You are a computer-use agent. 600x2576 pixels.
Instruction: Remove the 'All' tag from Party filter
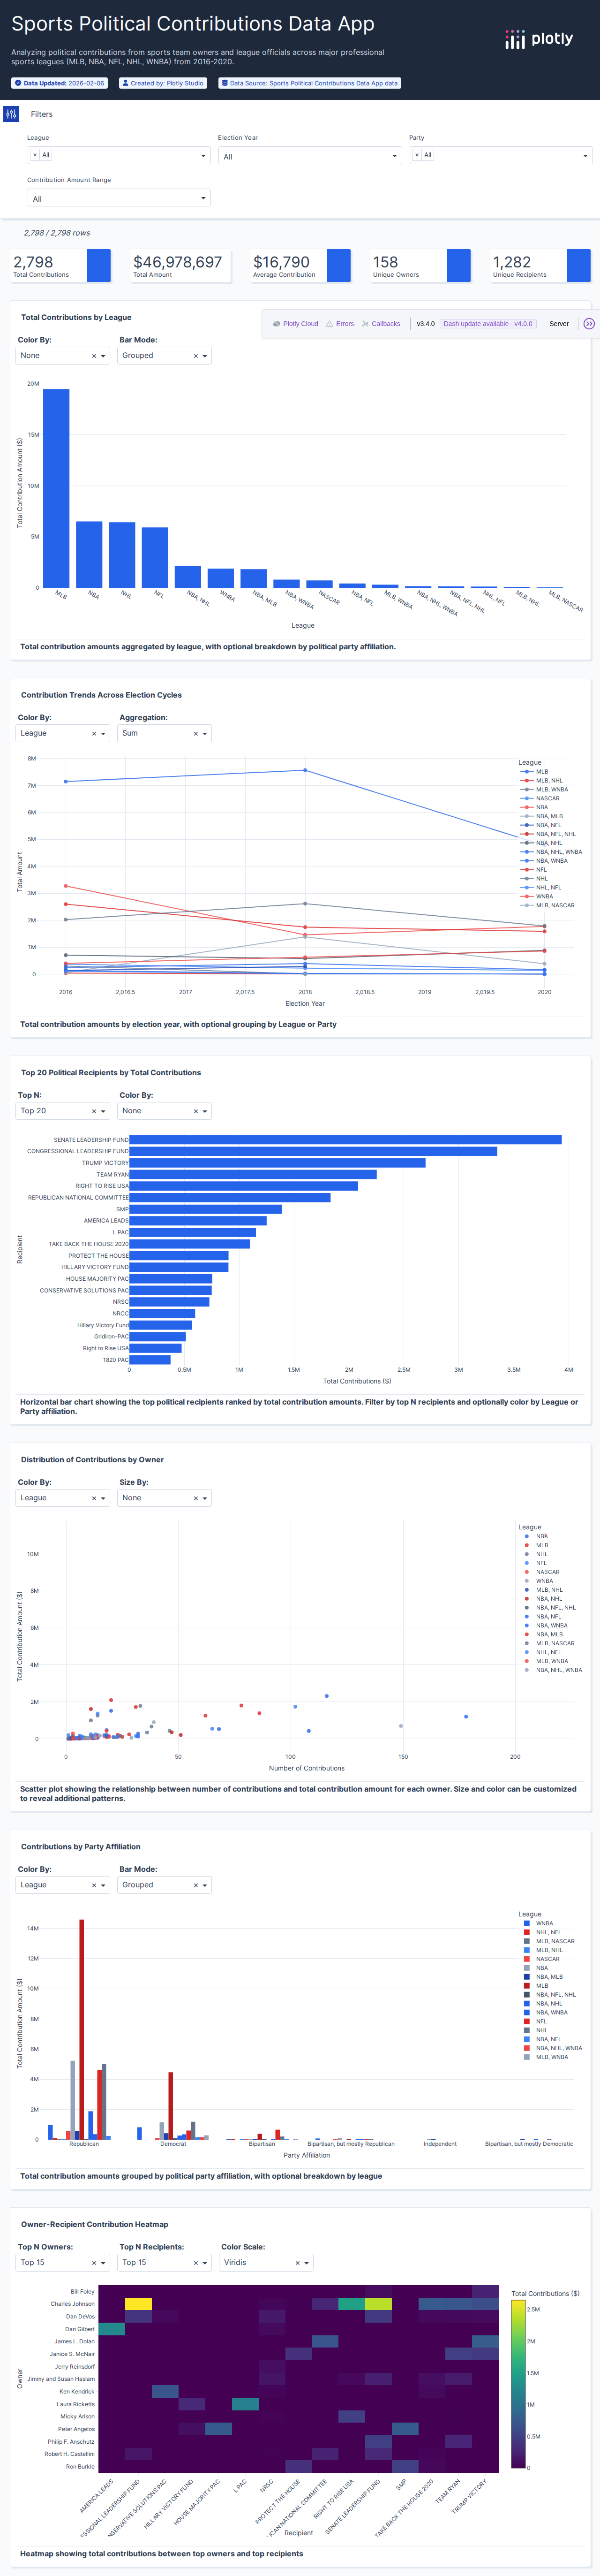[417, 155]
